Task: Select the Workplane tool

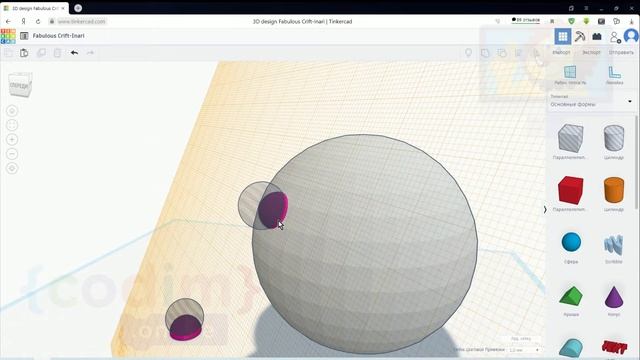Action: click(570, 75)
